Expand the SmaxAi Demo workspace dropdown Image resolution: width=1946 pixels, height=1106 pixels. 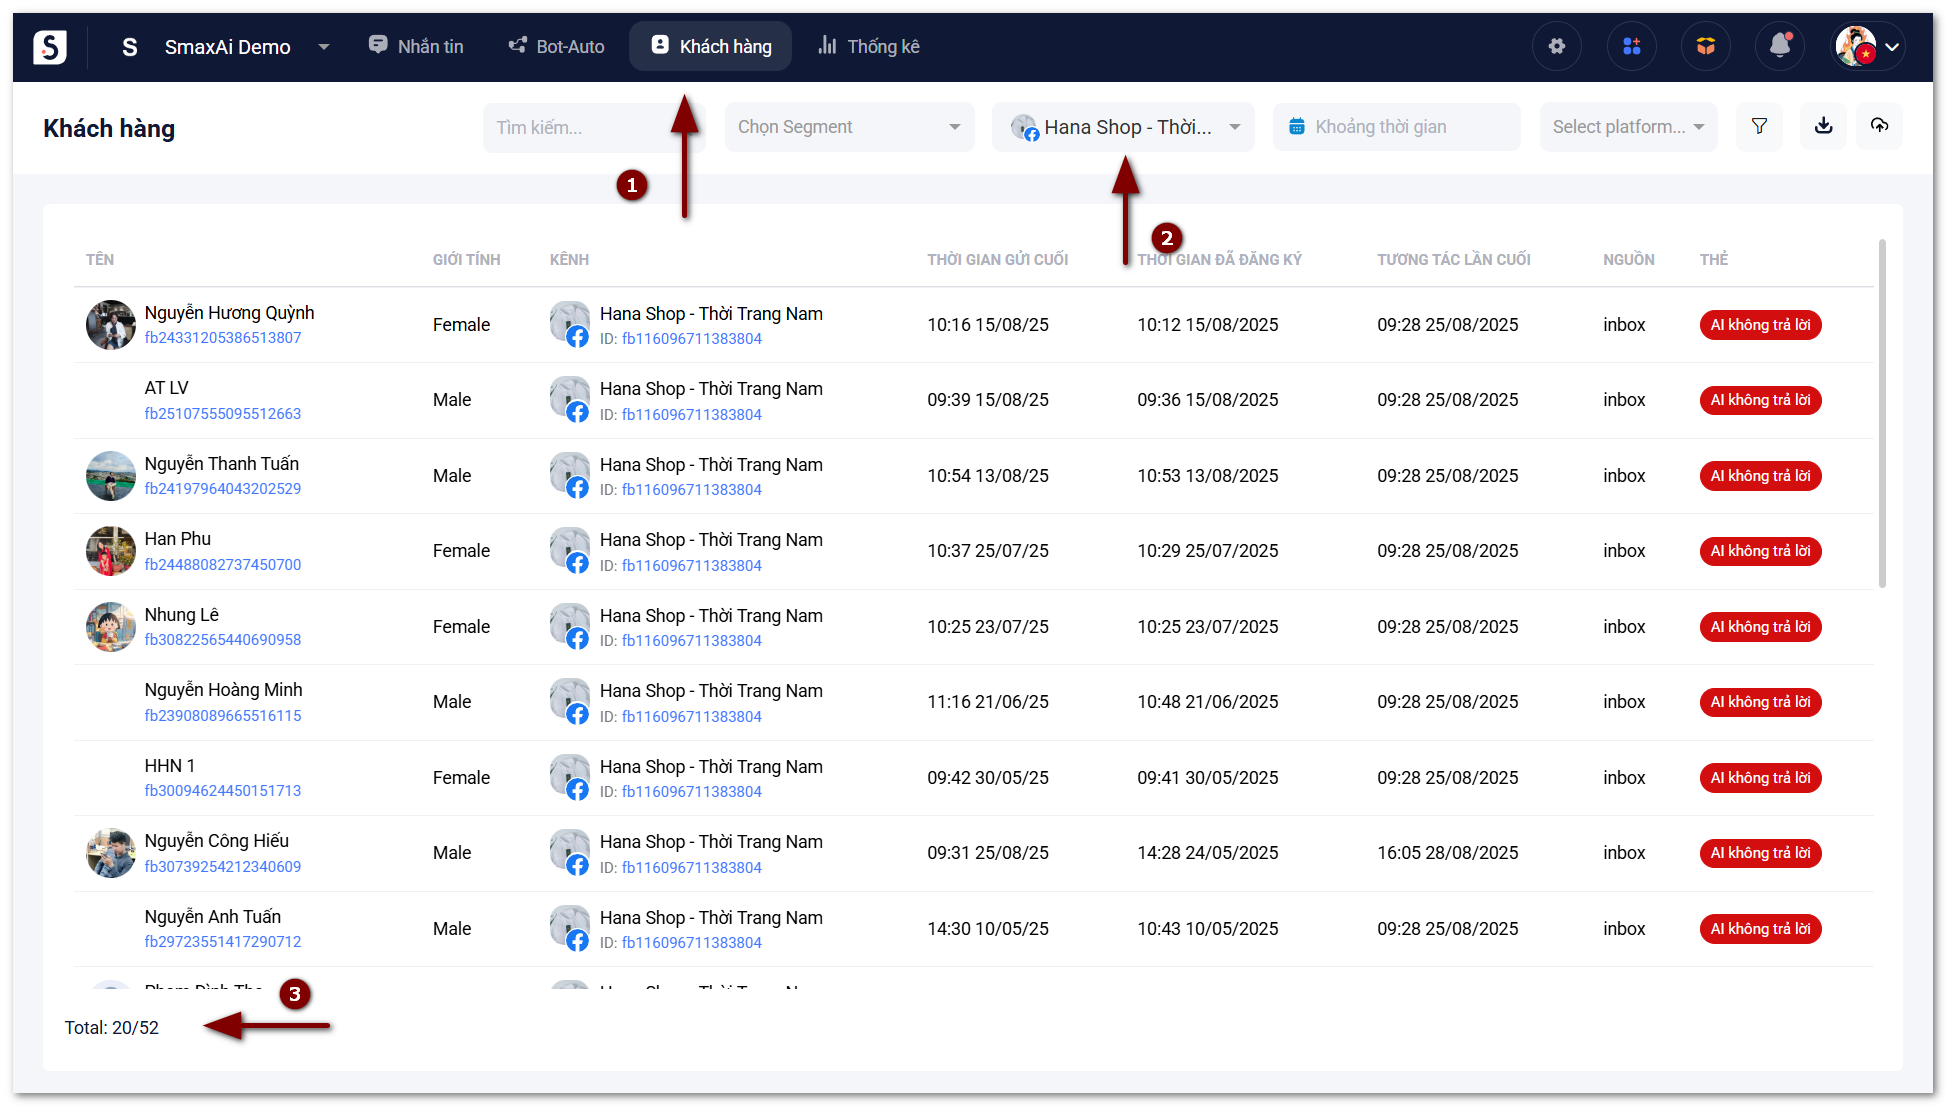[x=323, y=47]
